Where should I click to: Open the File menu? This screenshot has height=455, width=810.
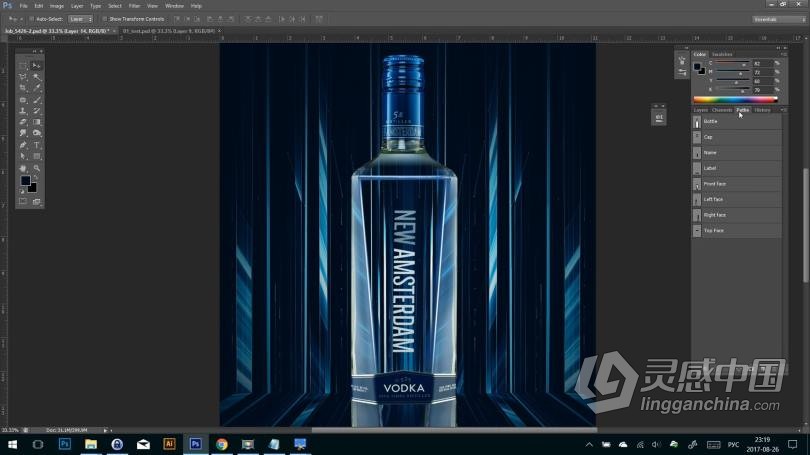pos(23,6)
